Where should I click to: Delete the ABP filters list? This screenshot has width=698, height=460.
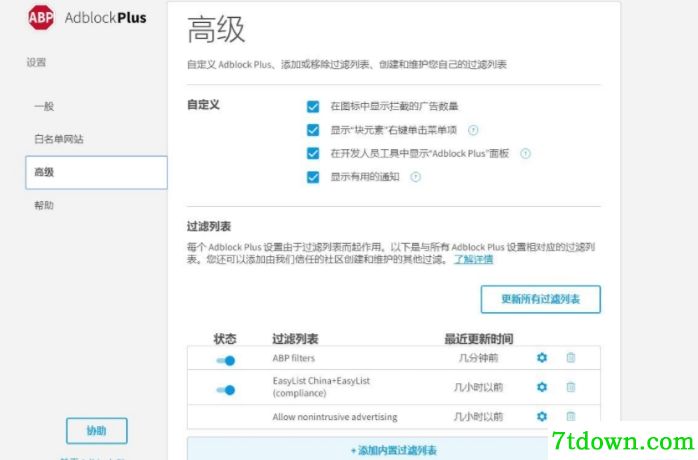[571, 358]
